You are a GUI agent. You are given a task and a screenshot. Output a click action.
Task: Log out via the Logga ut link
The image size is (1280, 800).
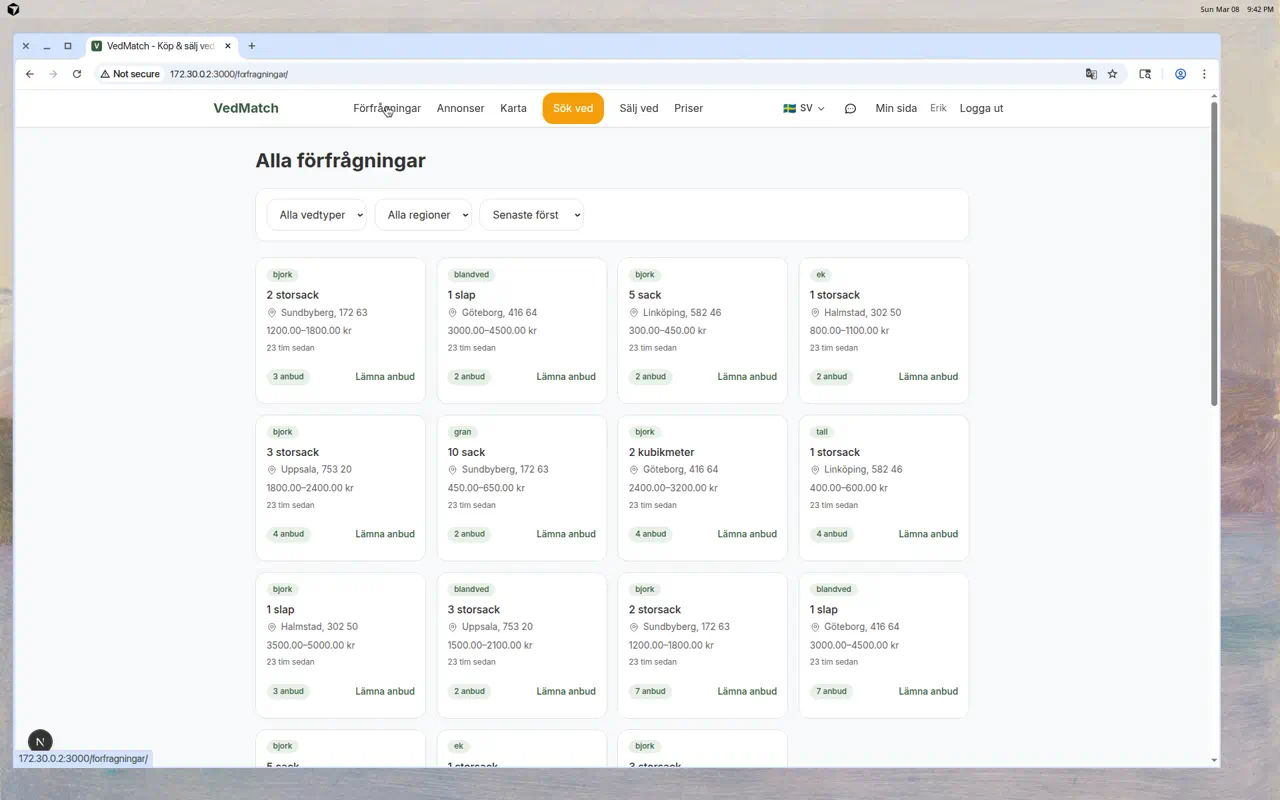click(980, 108)
